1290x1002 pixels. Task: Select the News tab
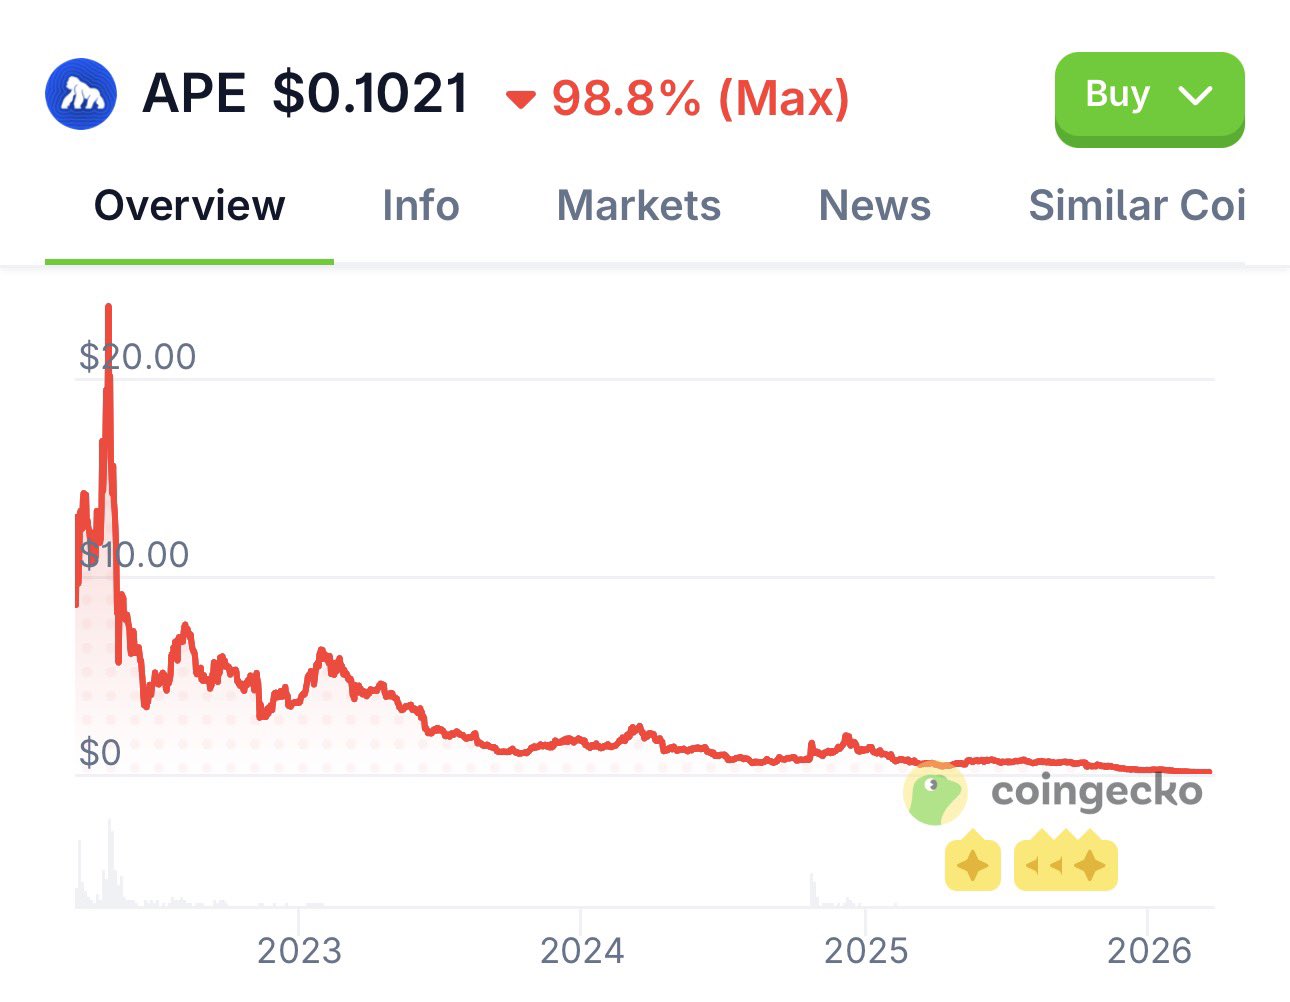tap(874, 206)
